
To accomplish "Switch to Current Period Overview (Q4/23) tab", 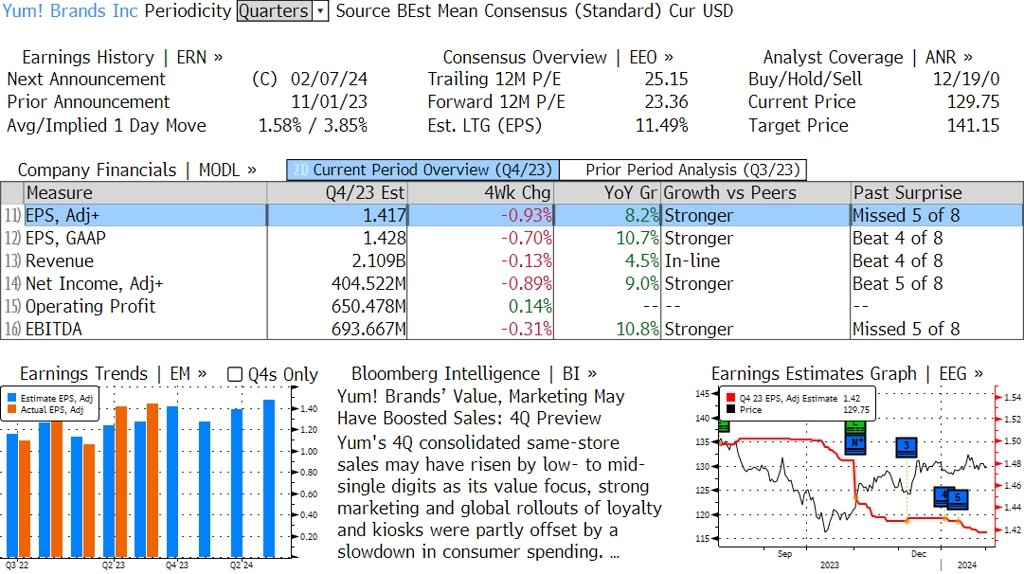I will [423, 170].
